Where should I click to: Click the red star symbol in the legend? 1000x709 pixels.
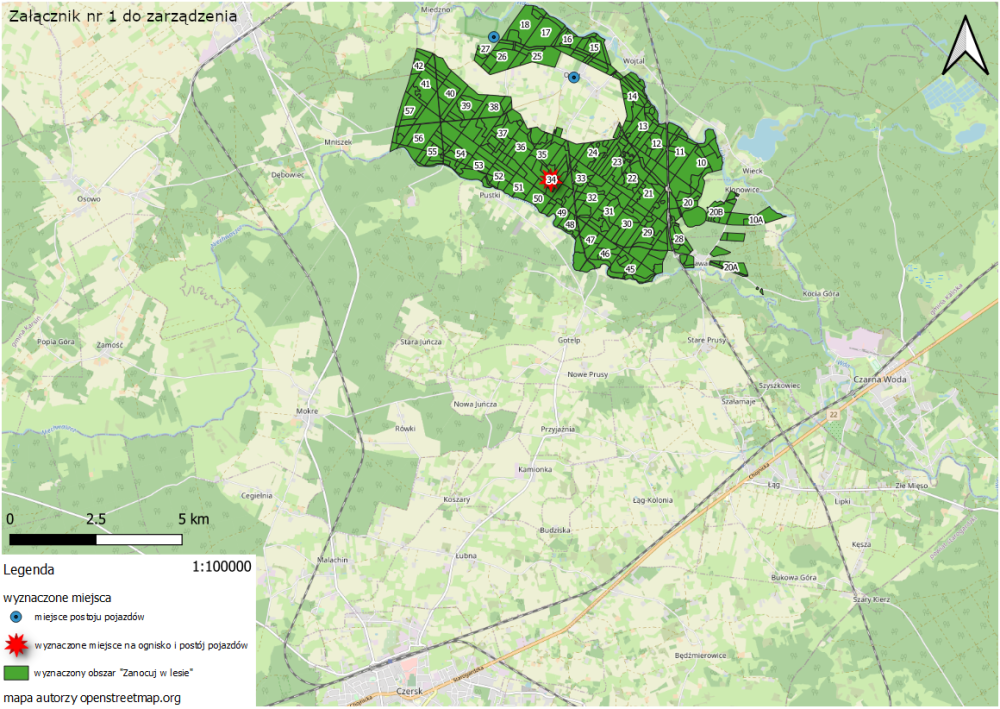pyautogui.click(x=16, y=645)
